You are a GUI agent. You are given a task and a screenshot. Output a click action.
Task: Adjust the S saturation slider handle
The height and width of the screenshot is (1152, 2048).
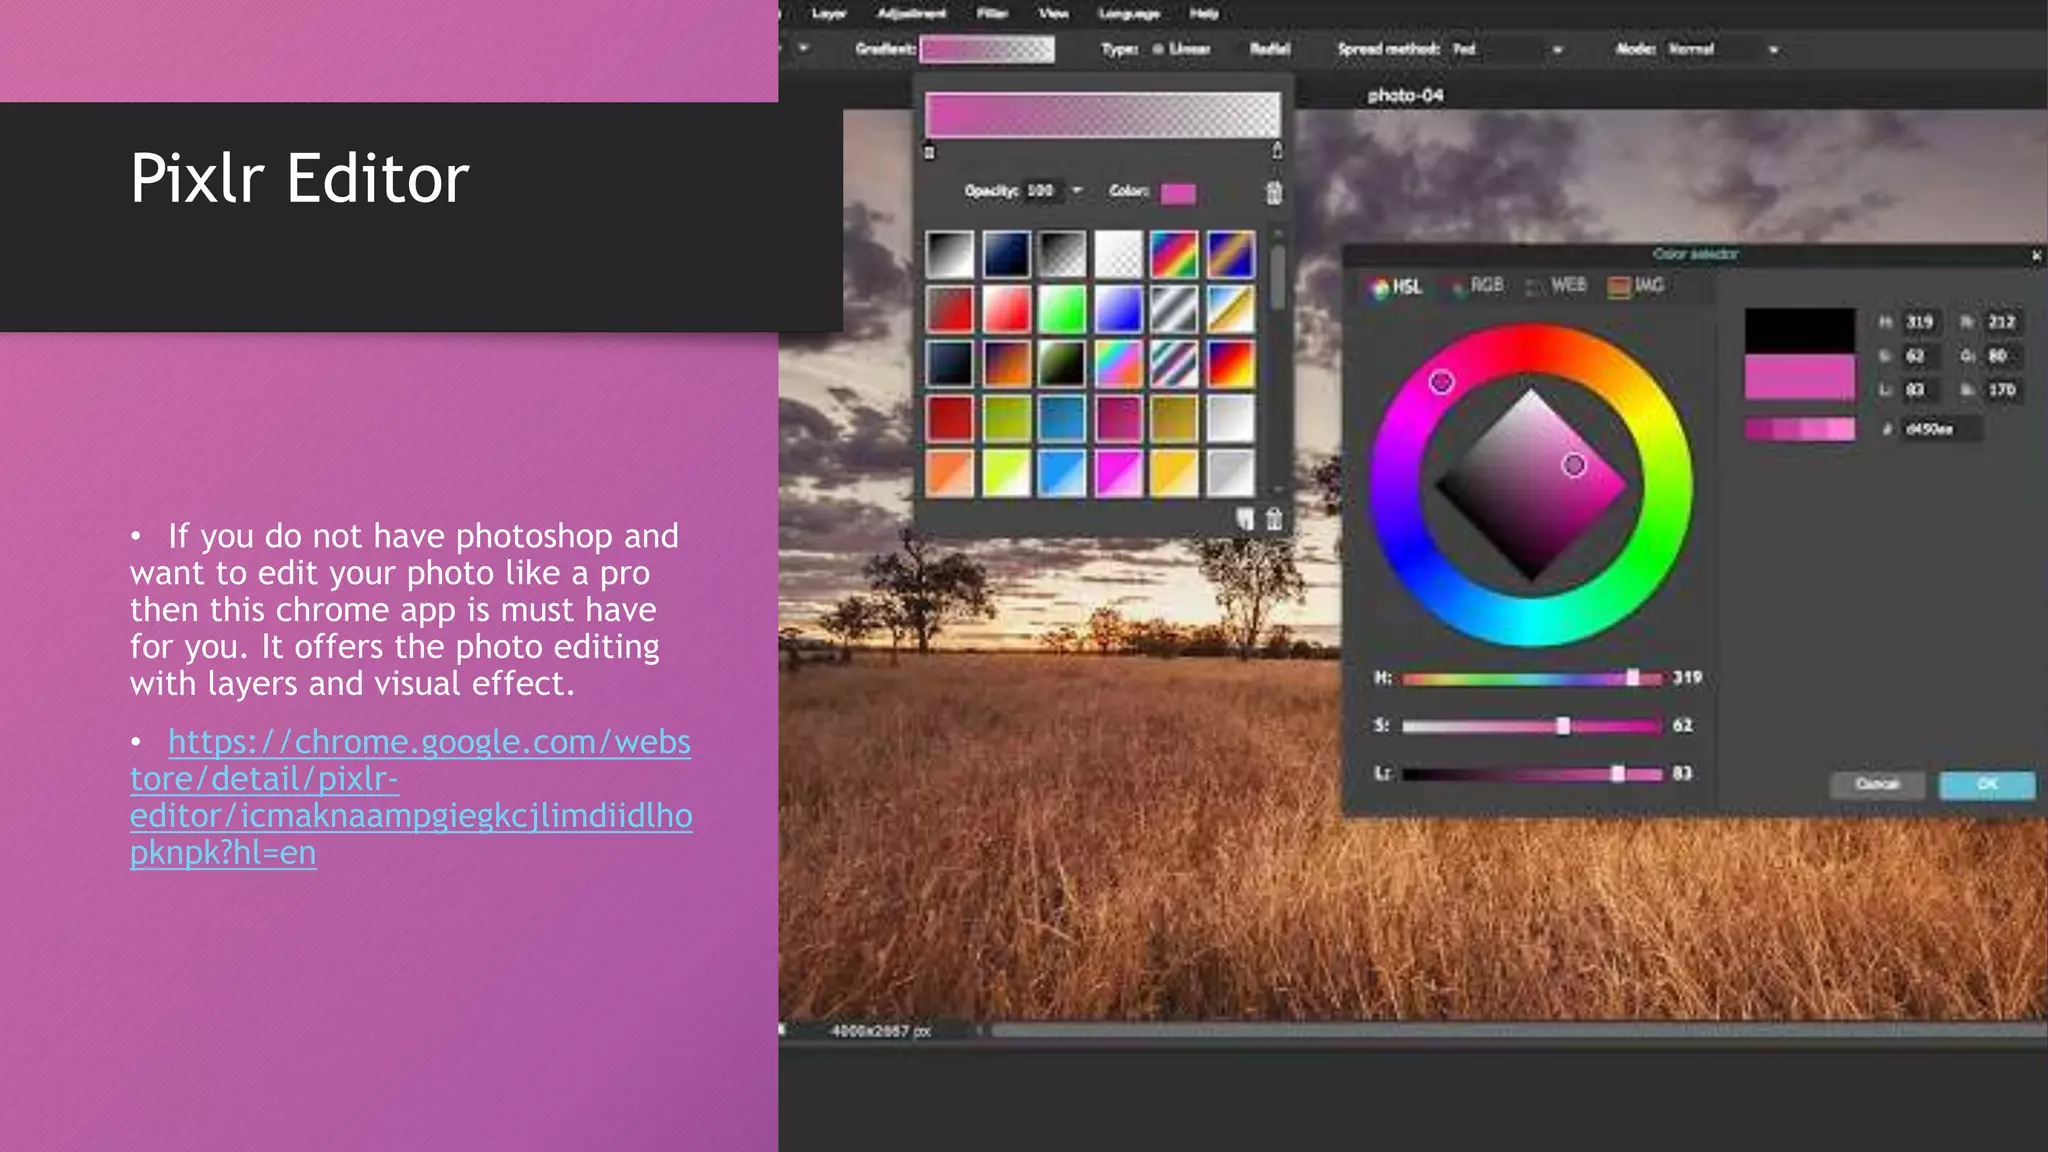click(1563, 726)
